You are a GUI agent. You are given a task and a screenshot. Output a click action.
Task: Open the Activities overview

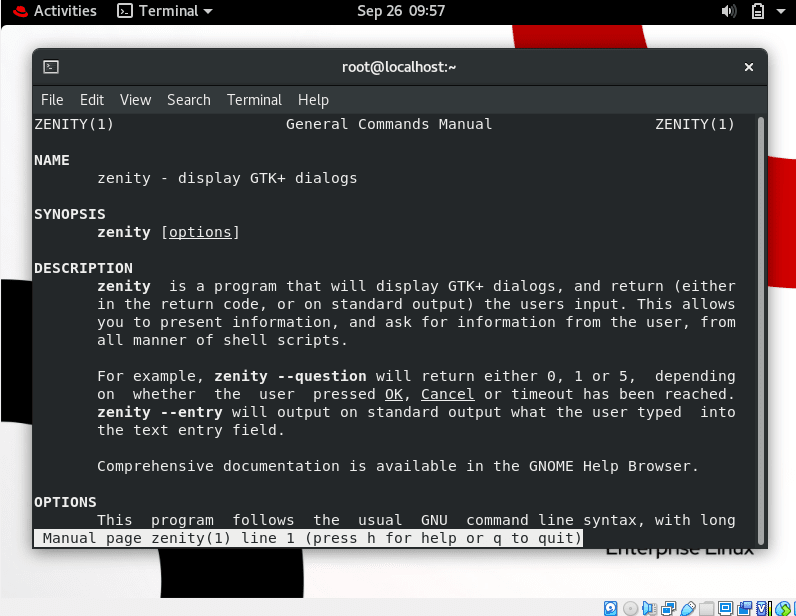pyautogui.click(x=64, y=11)
